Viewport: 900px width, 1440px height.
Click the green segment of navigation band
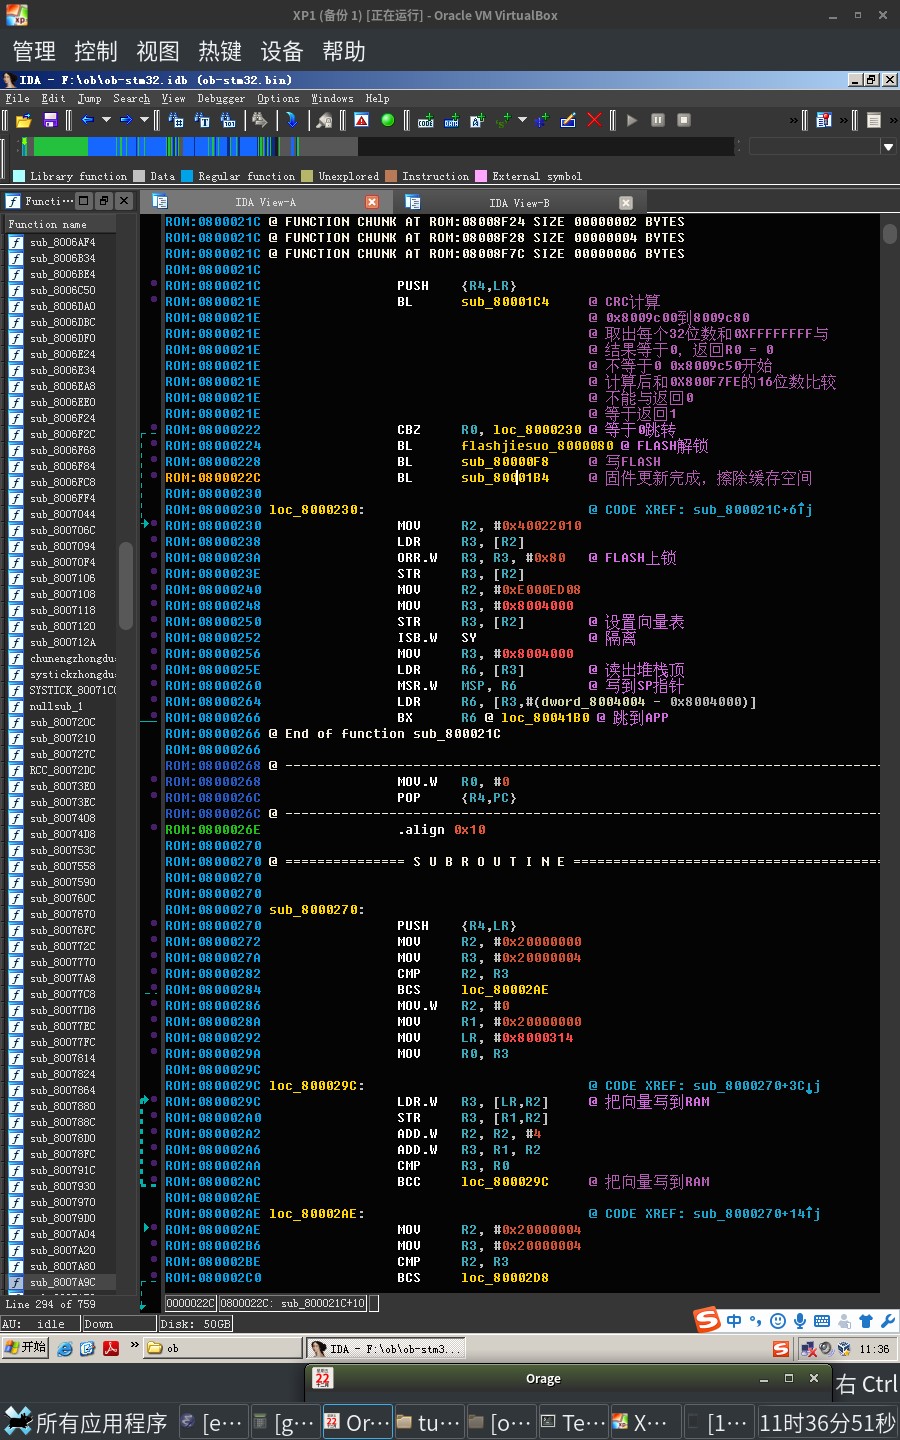(x=60, y=147)
